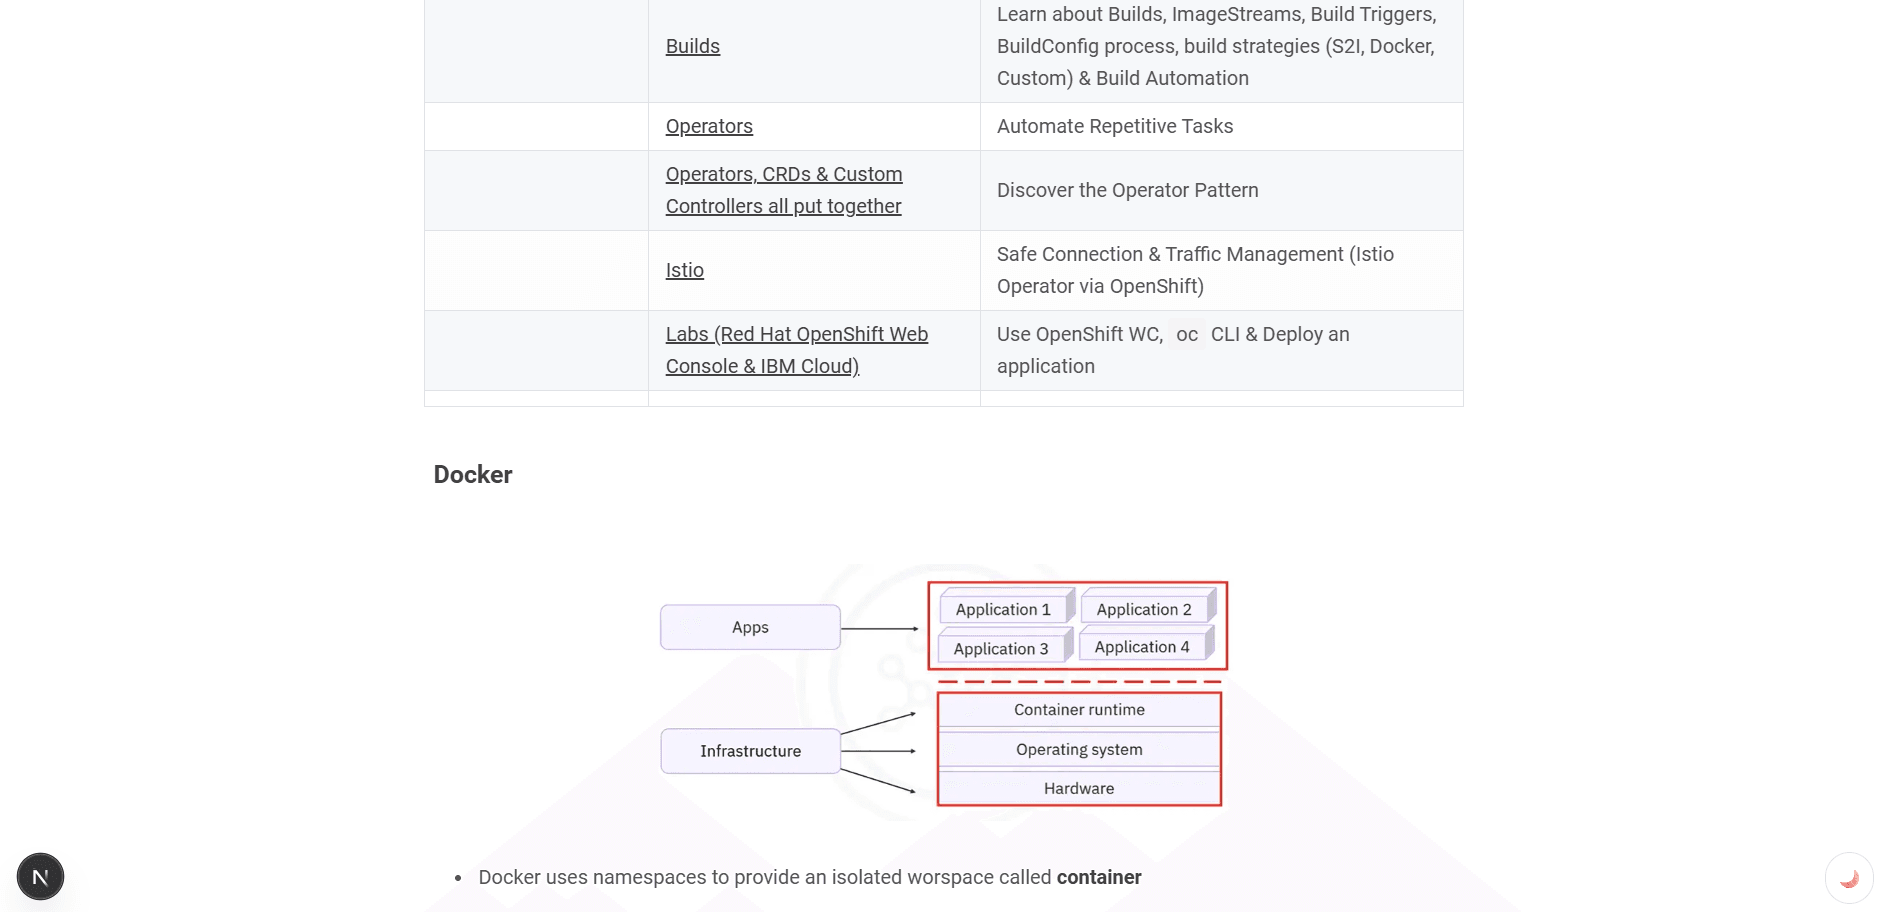Screen dimensions: 1888x912
Task: Click the Operating system layer
Action: [x=1079, y=749]
